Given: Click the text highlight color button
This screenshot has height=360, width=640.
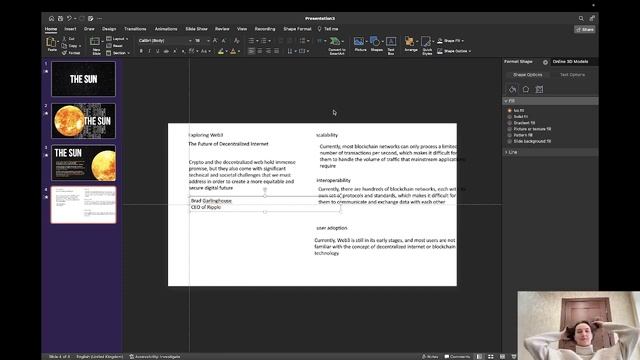Looking at the screenshot, I should [x=221, y=51].
